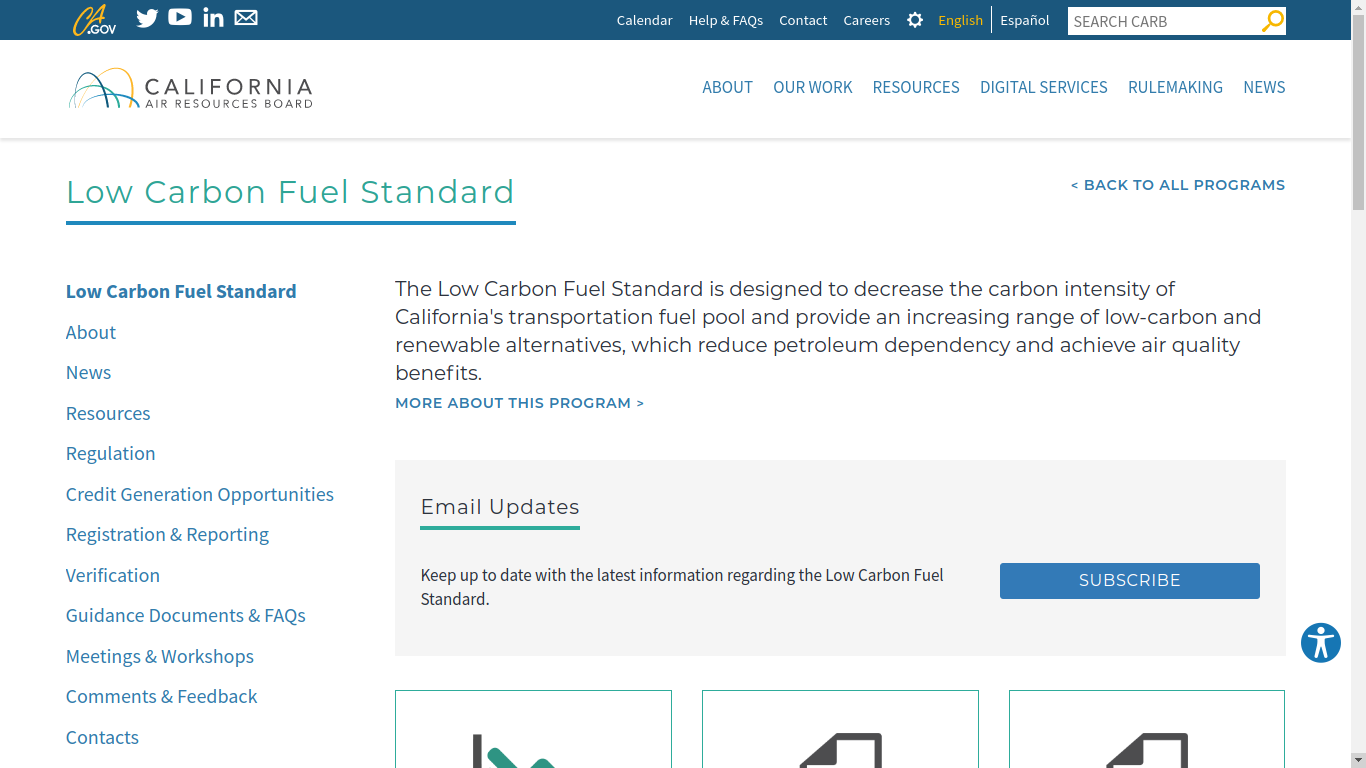Open the Rulemaking menu
Viewport: 1366px width, 768px height.
click(x=1175, y=87)
